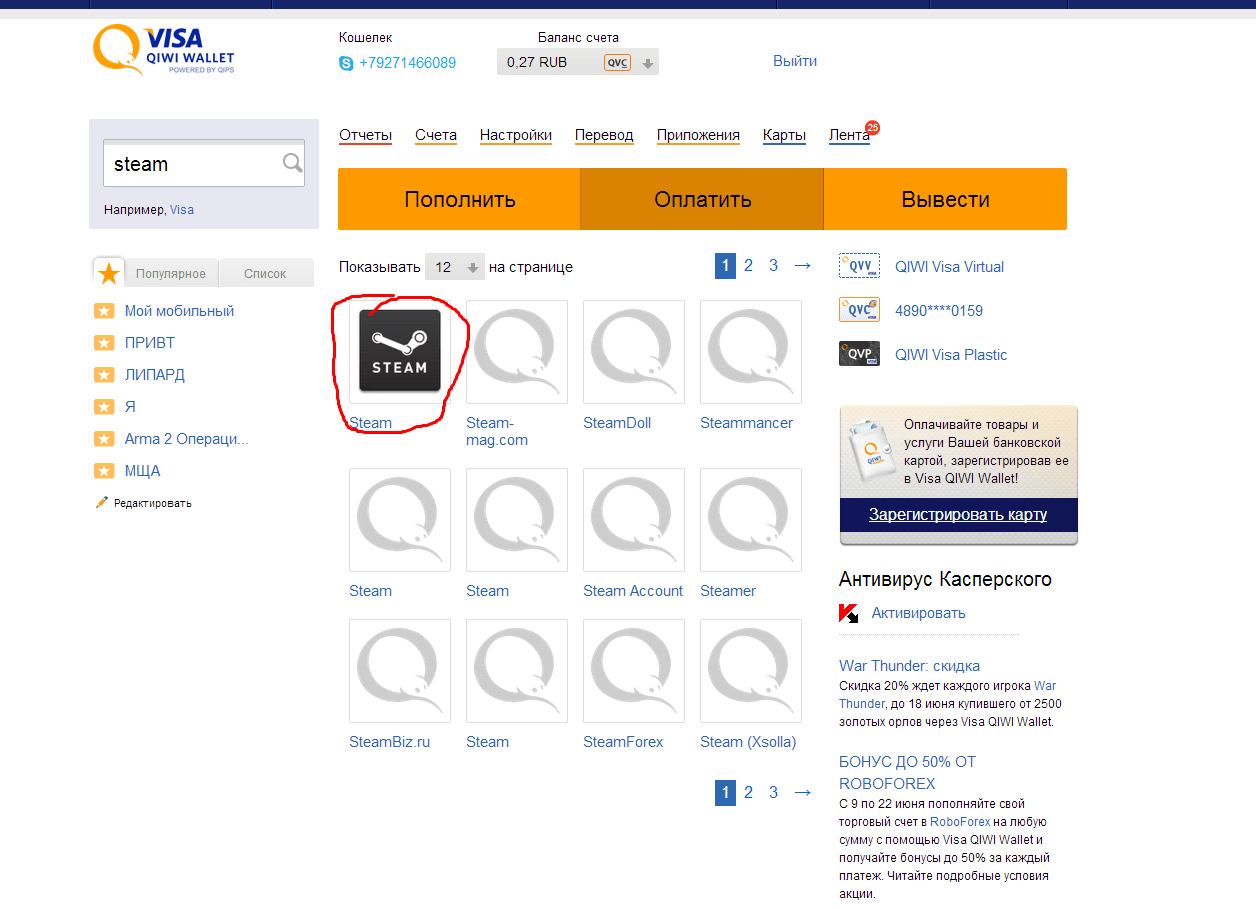The height and width of the screenshot is (910, 1256).
Task: Click the Visa QIWI Wallet logo
Action: pos(163,50)
